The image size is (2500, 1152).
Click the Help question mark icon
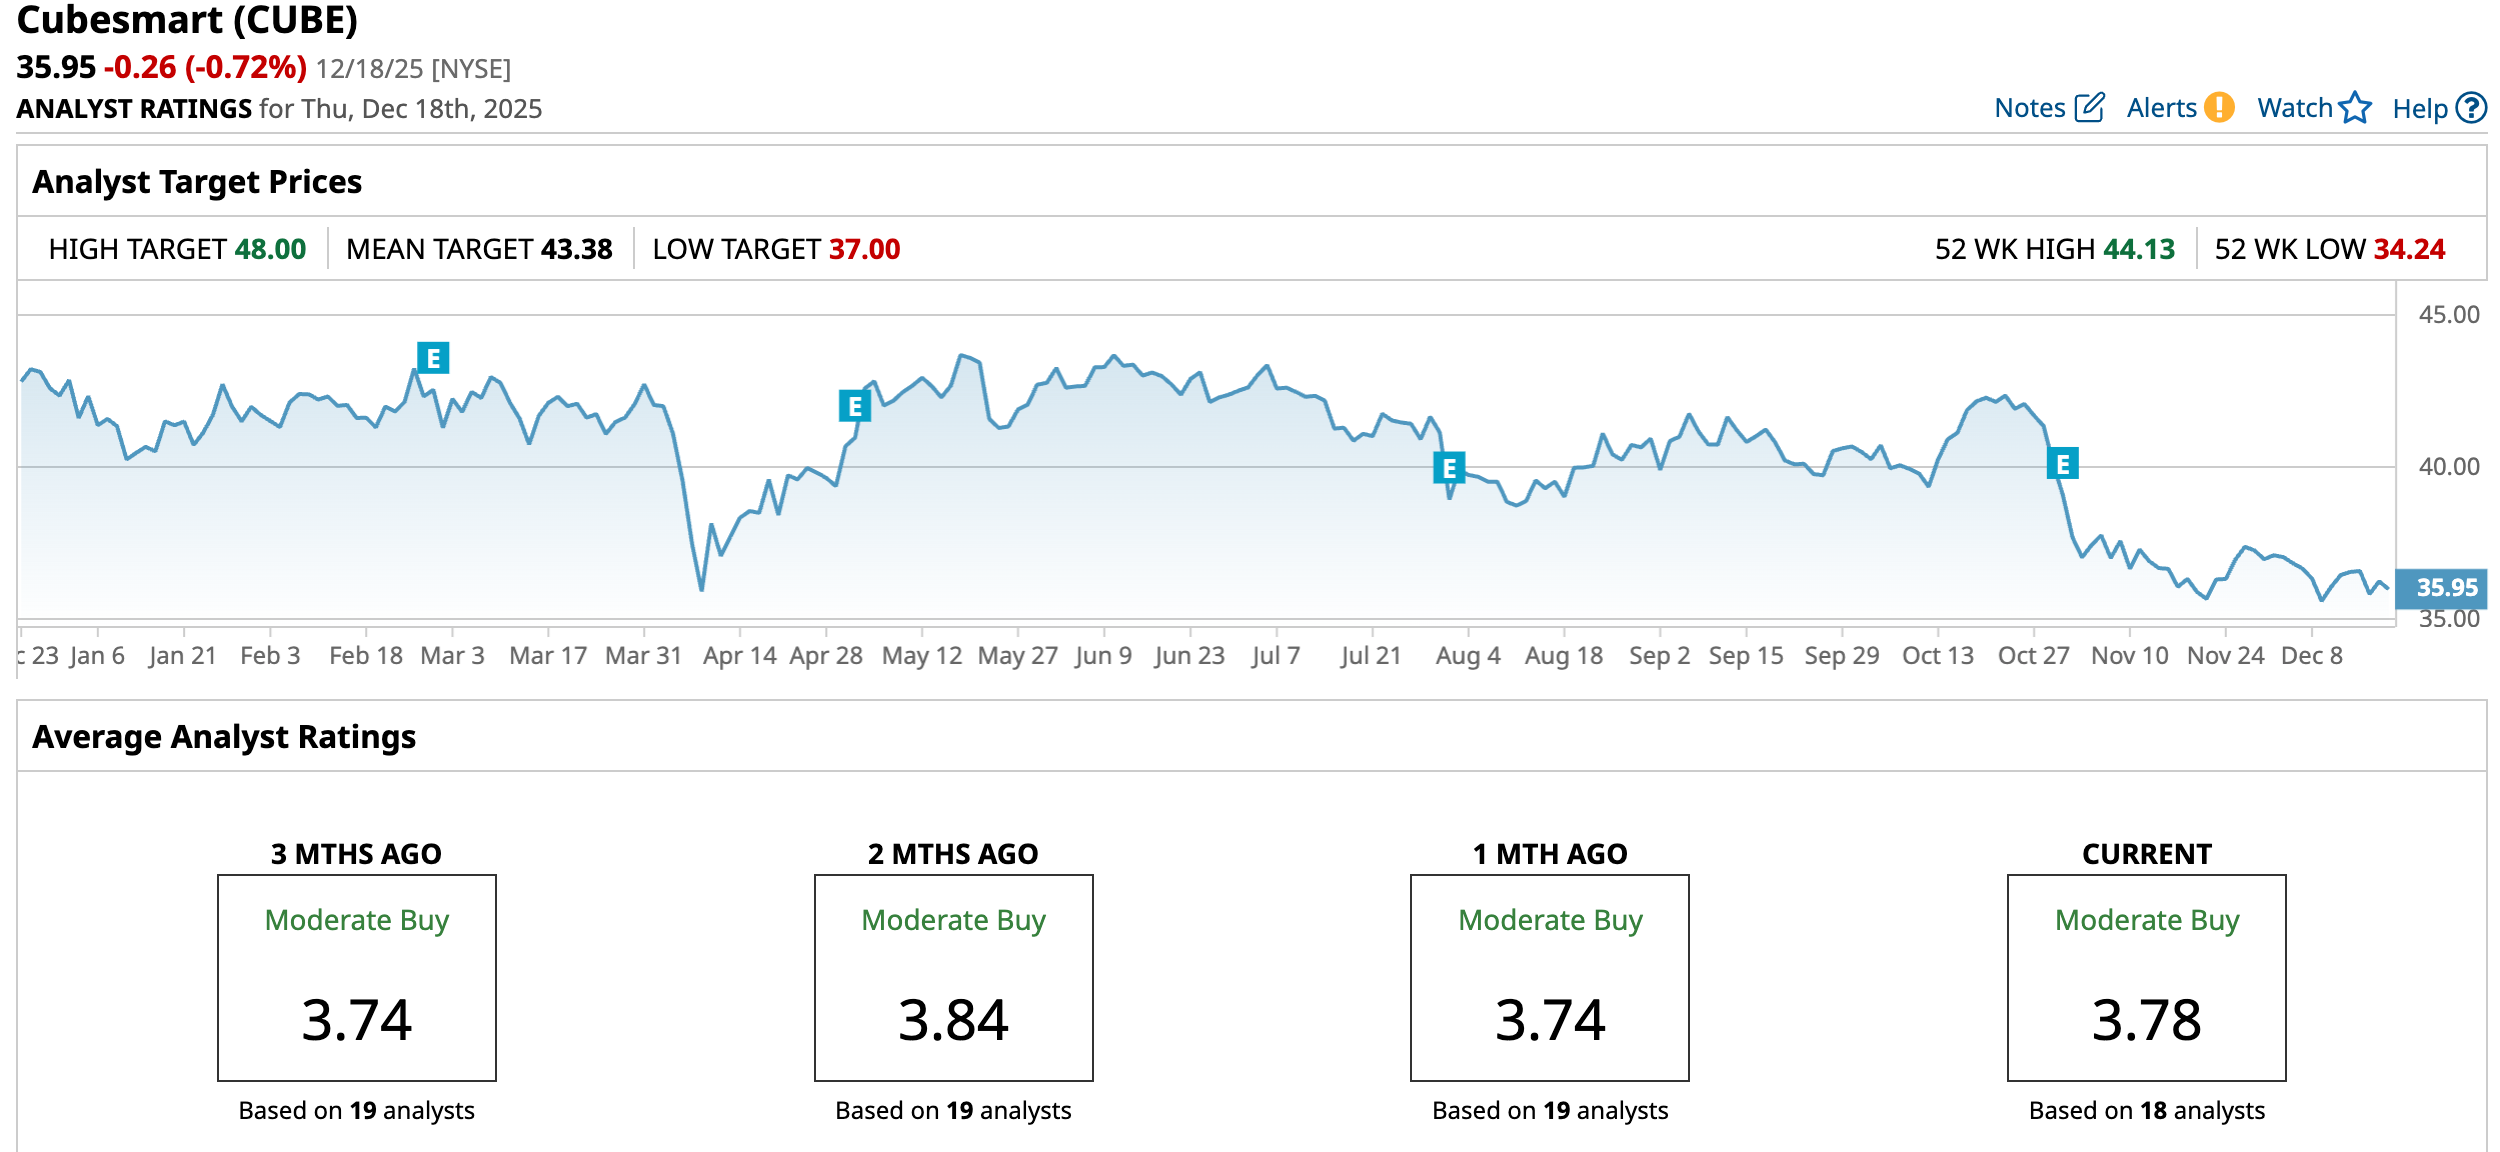[x=2471, y=107]
